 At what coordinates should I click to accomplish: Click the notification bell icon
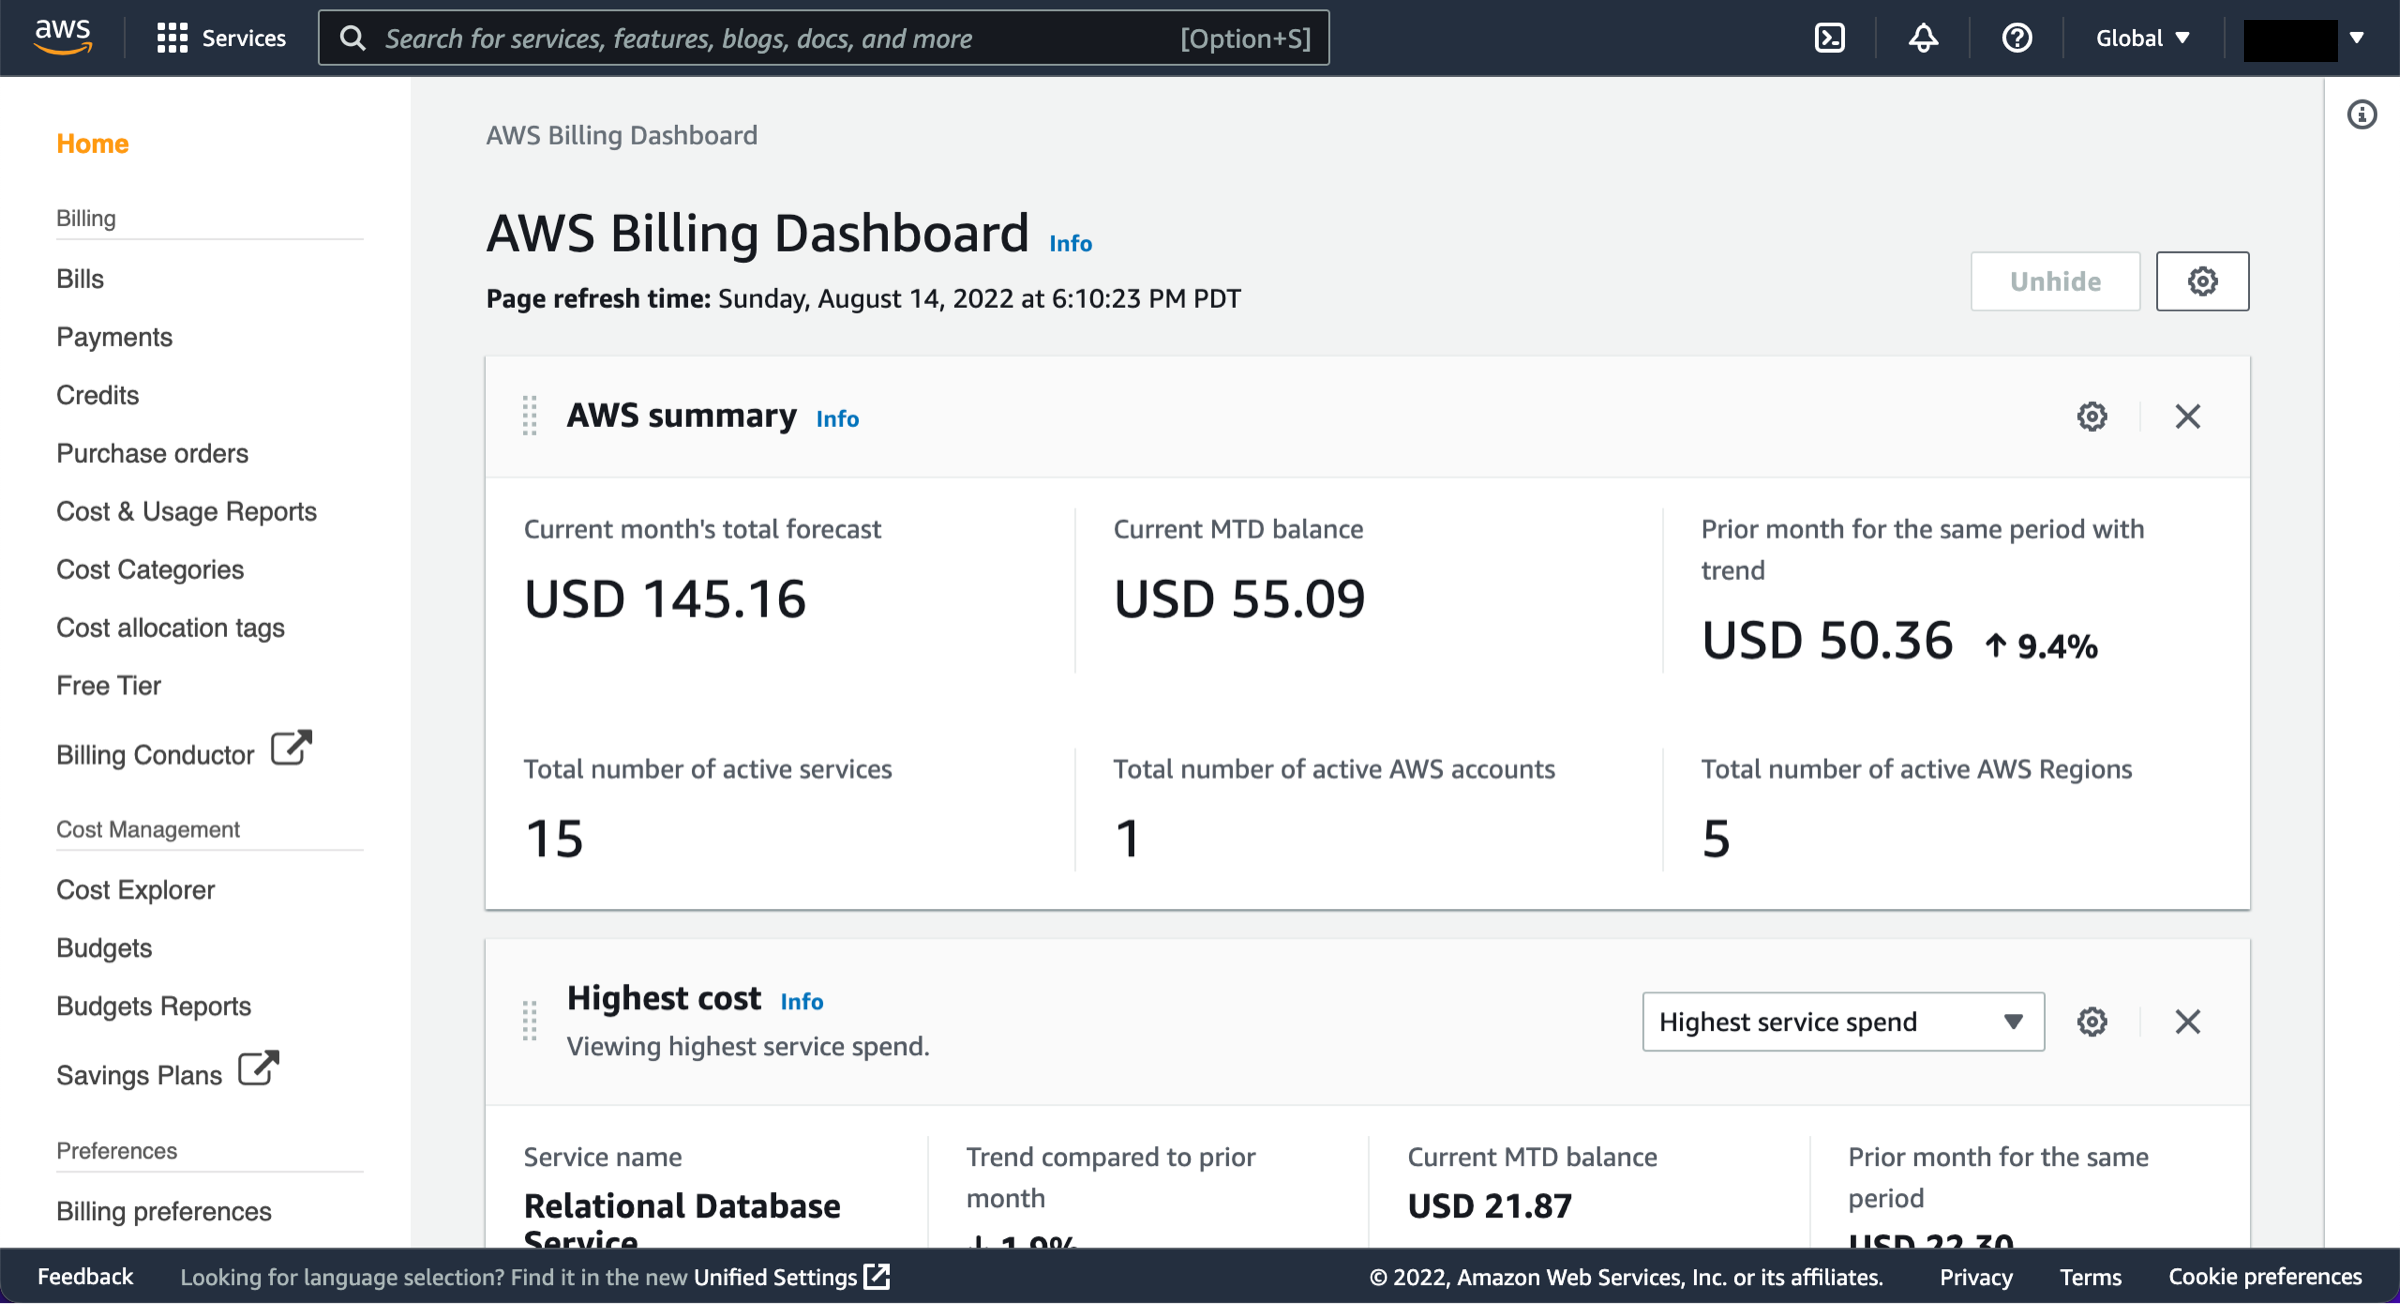(x=1923, y=37)
